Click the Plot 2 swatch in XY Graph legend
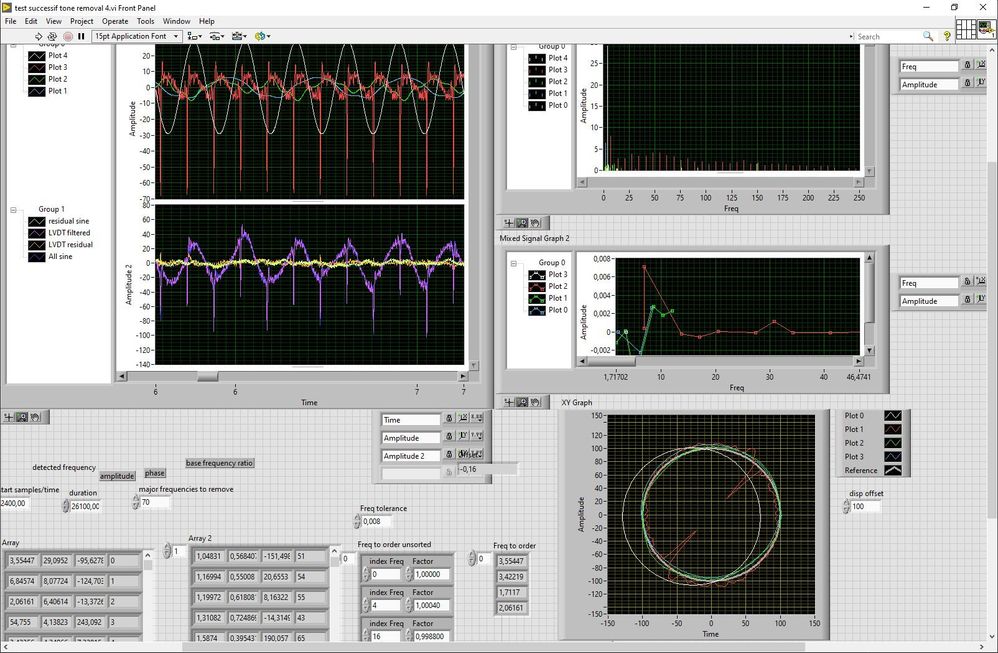The width and height of the screenshot is (998, 653). 893,443
